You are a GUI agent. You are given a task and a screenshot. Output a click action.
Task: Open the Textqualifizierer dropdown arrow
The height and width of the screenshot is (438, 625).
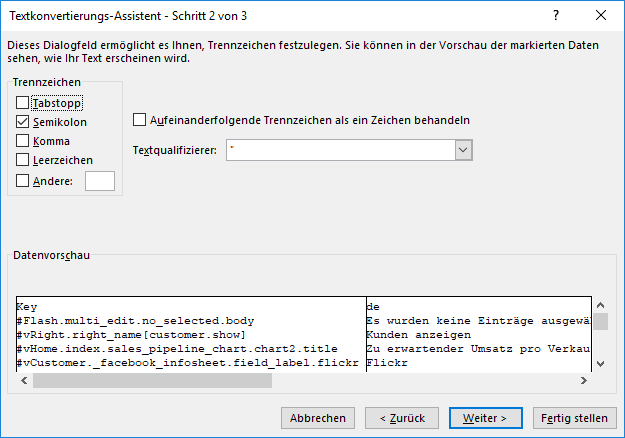(463, 149)
